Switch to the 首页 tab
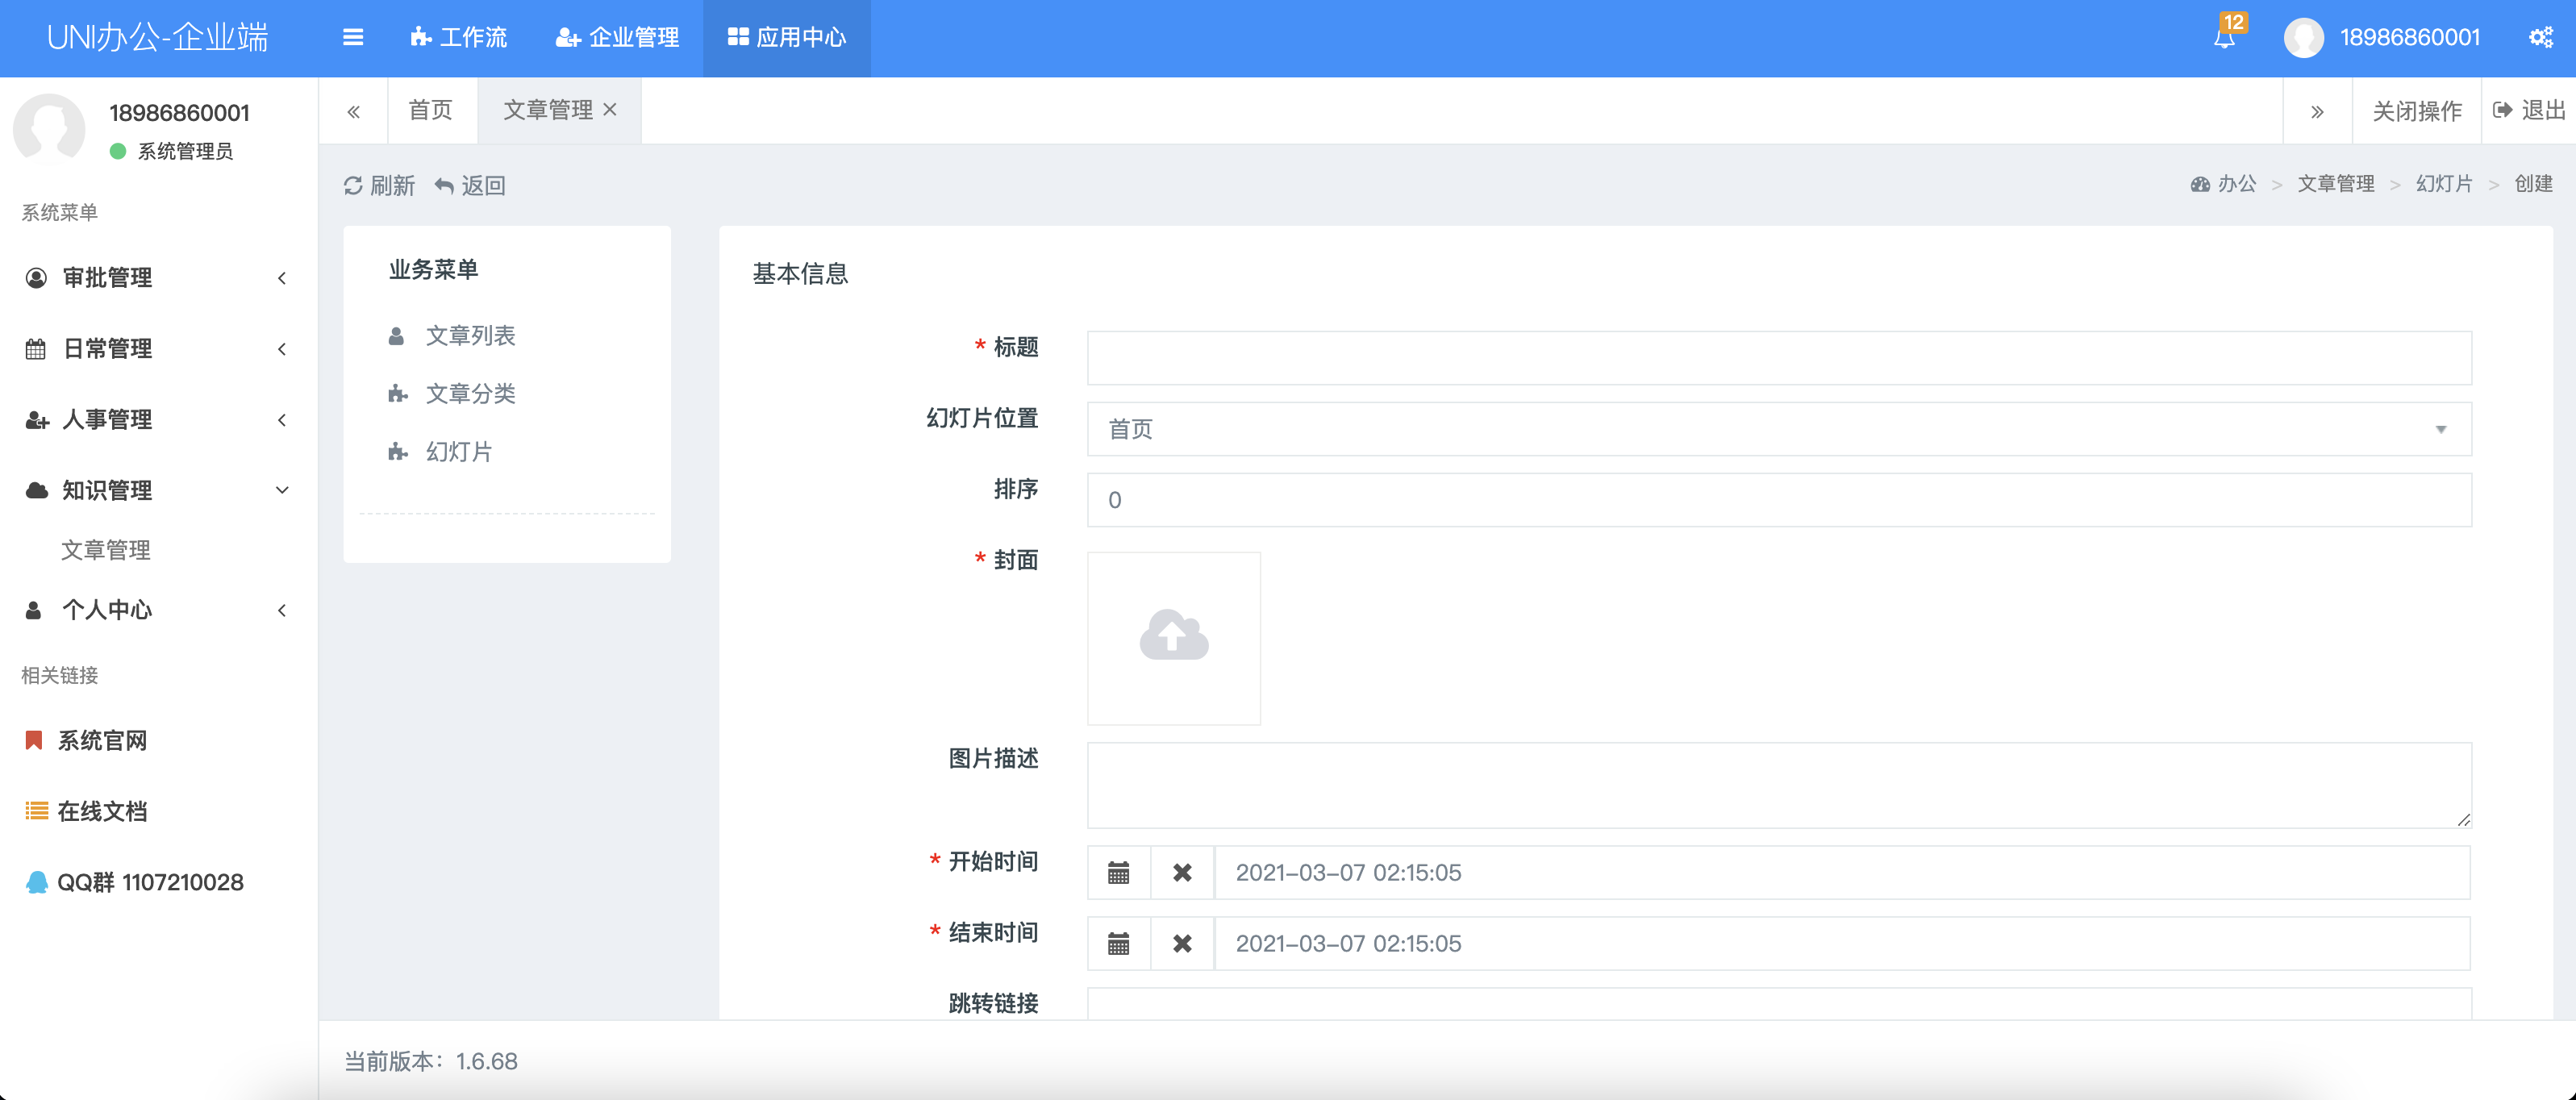The height and width of the screenshot is (1100, 2576). (x=431, y=110)
